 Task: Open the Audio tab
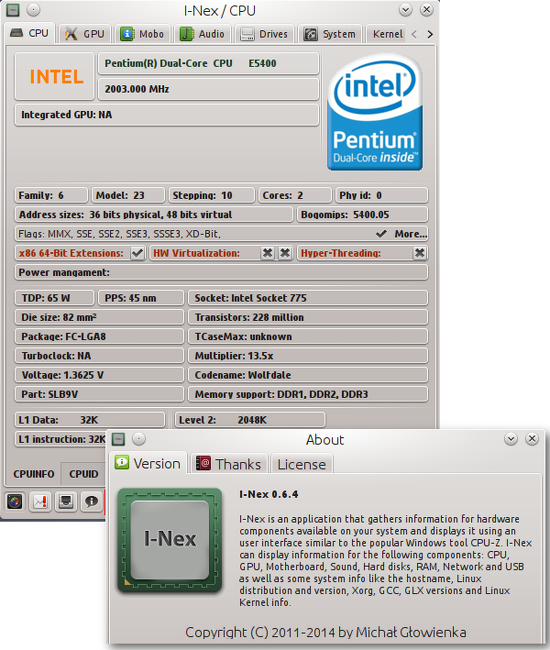203,34
